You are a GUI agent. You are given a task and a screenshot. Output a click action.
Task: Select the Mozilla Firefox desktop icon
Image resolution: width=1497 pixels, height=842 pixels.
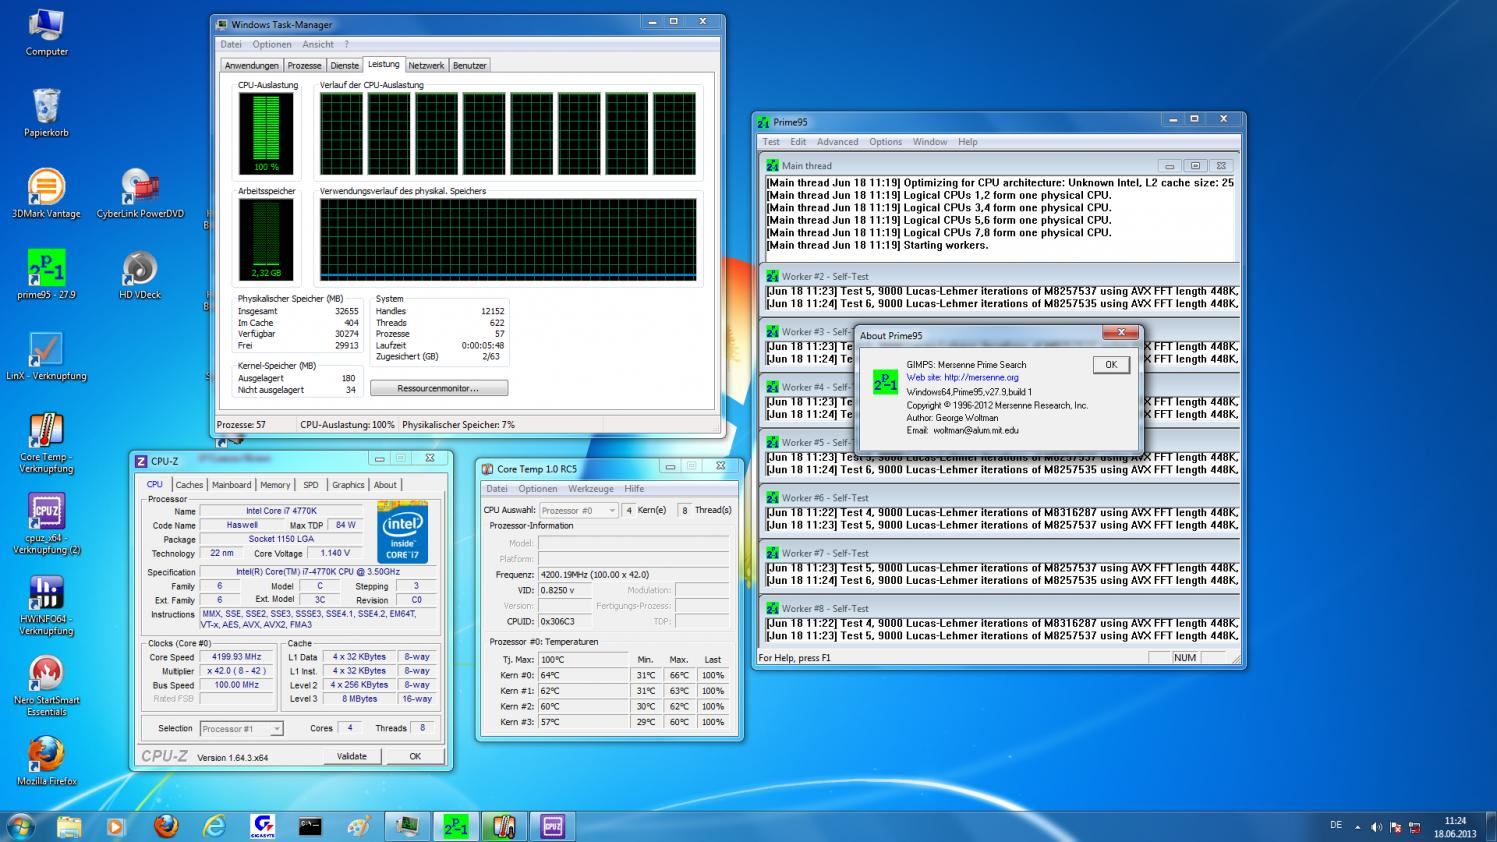46,761
